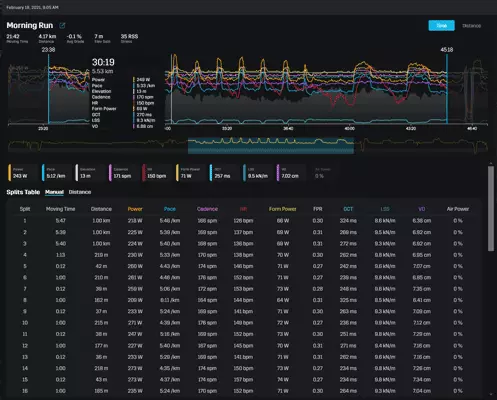Click the Air Power column header

(458, 209)
